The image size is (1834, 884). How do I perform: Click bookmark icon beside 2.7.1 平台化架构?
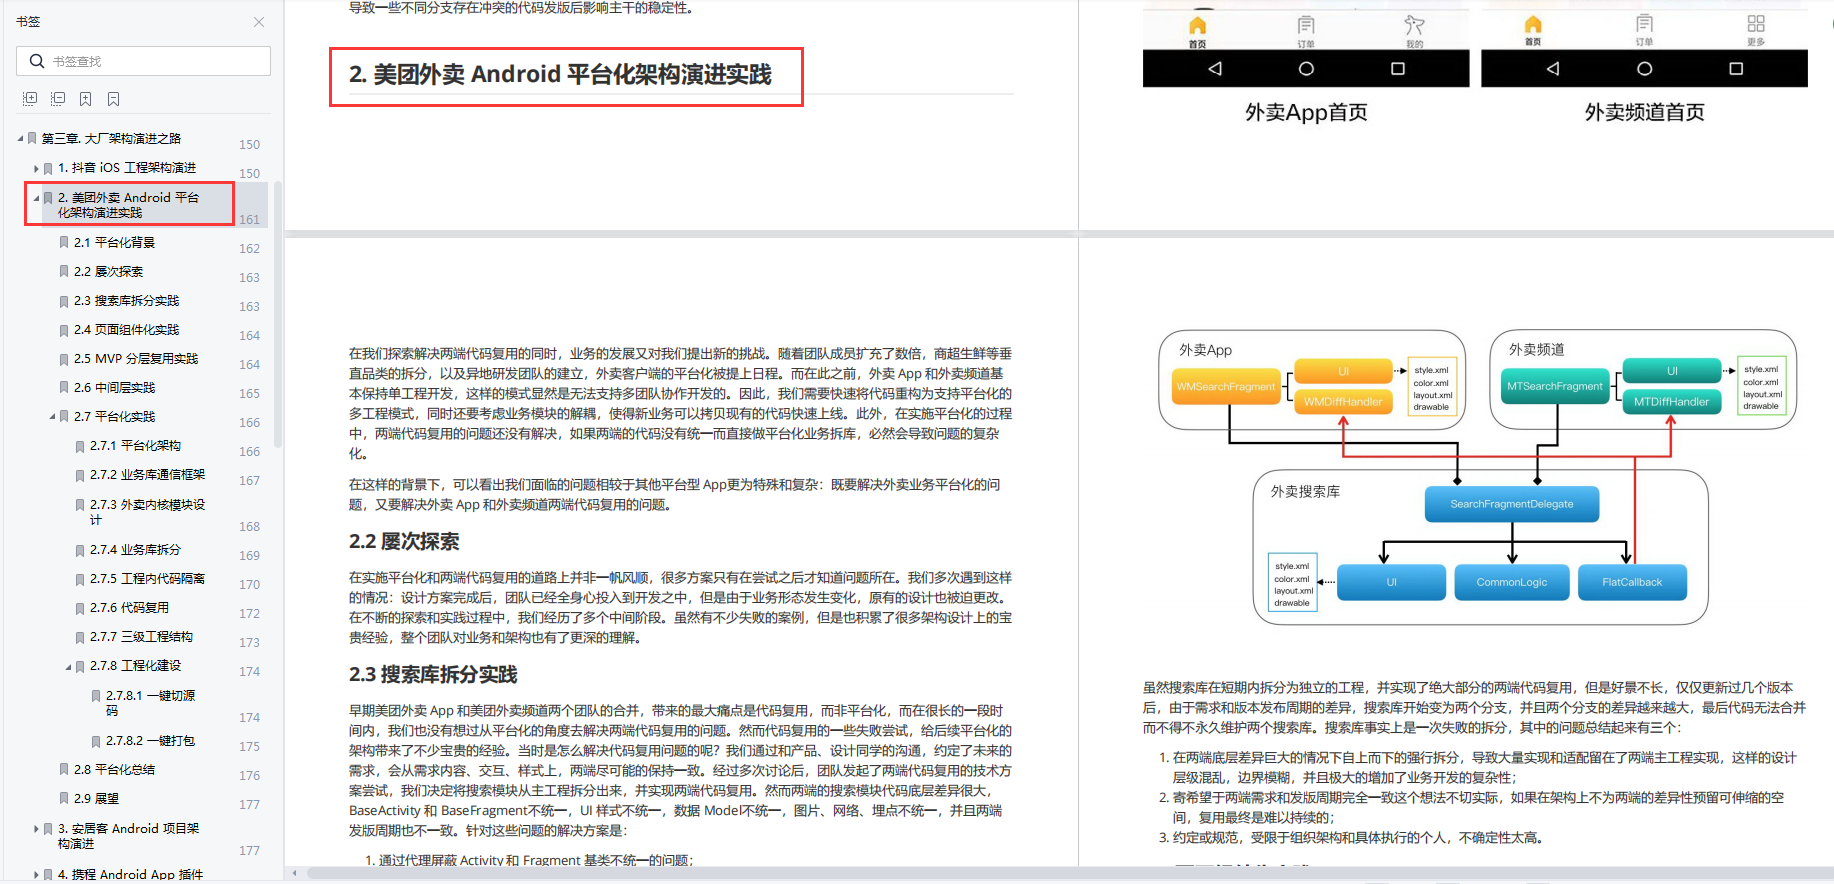pos(80,446)
